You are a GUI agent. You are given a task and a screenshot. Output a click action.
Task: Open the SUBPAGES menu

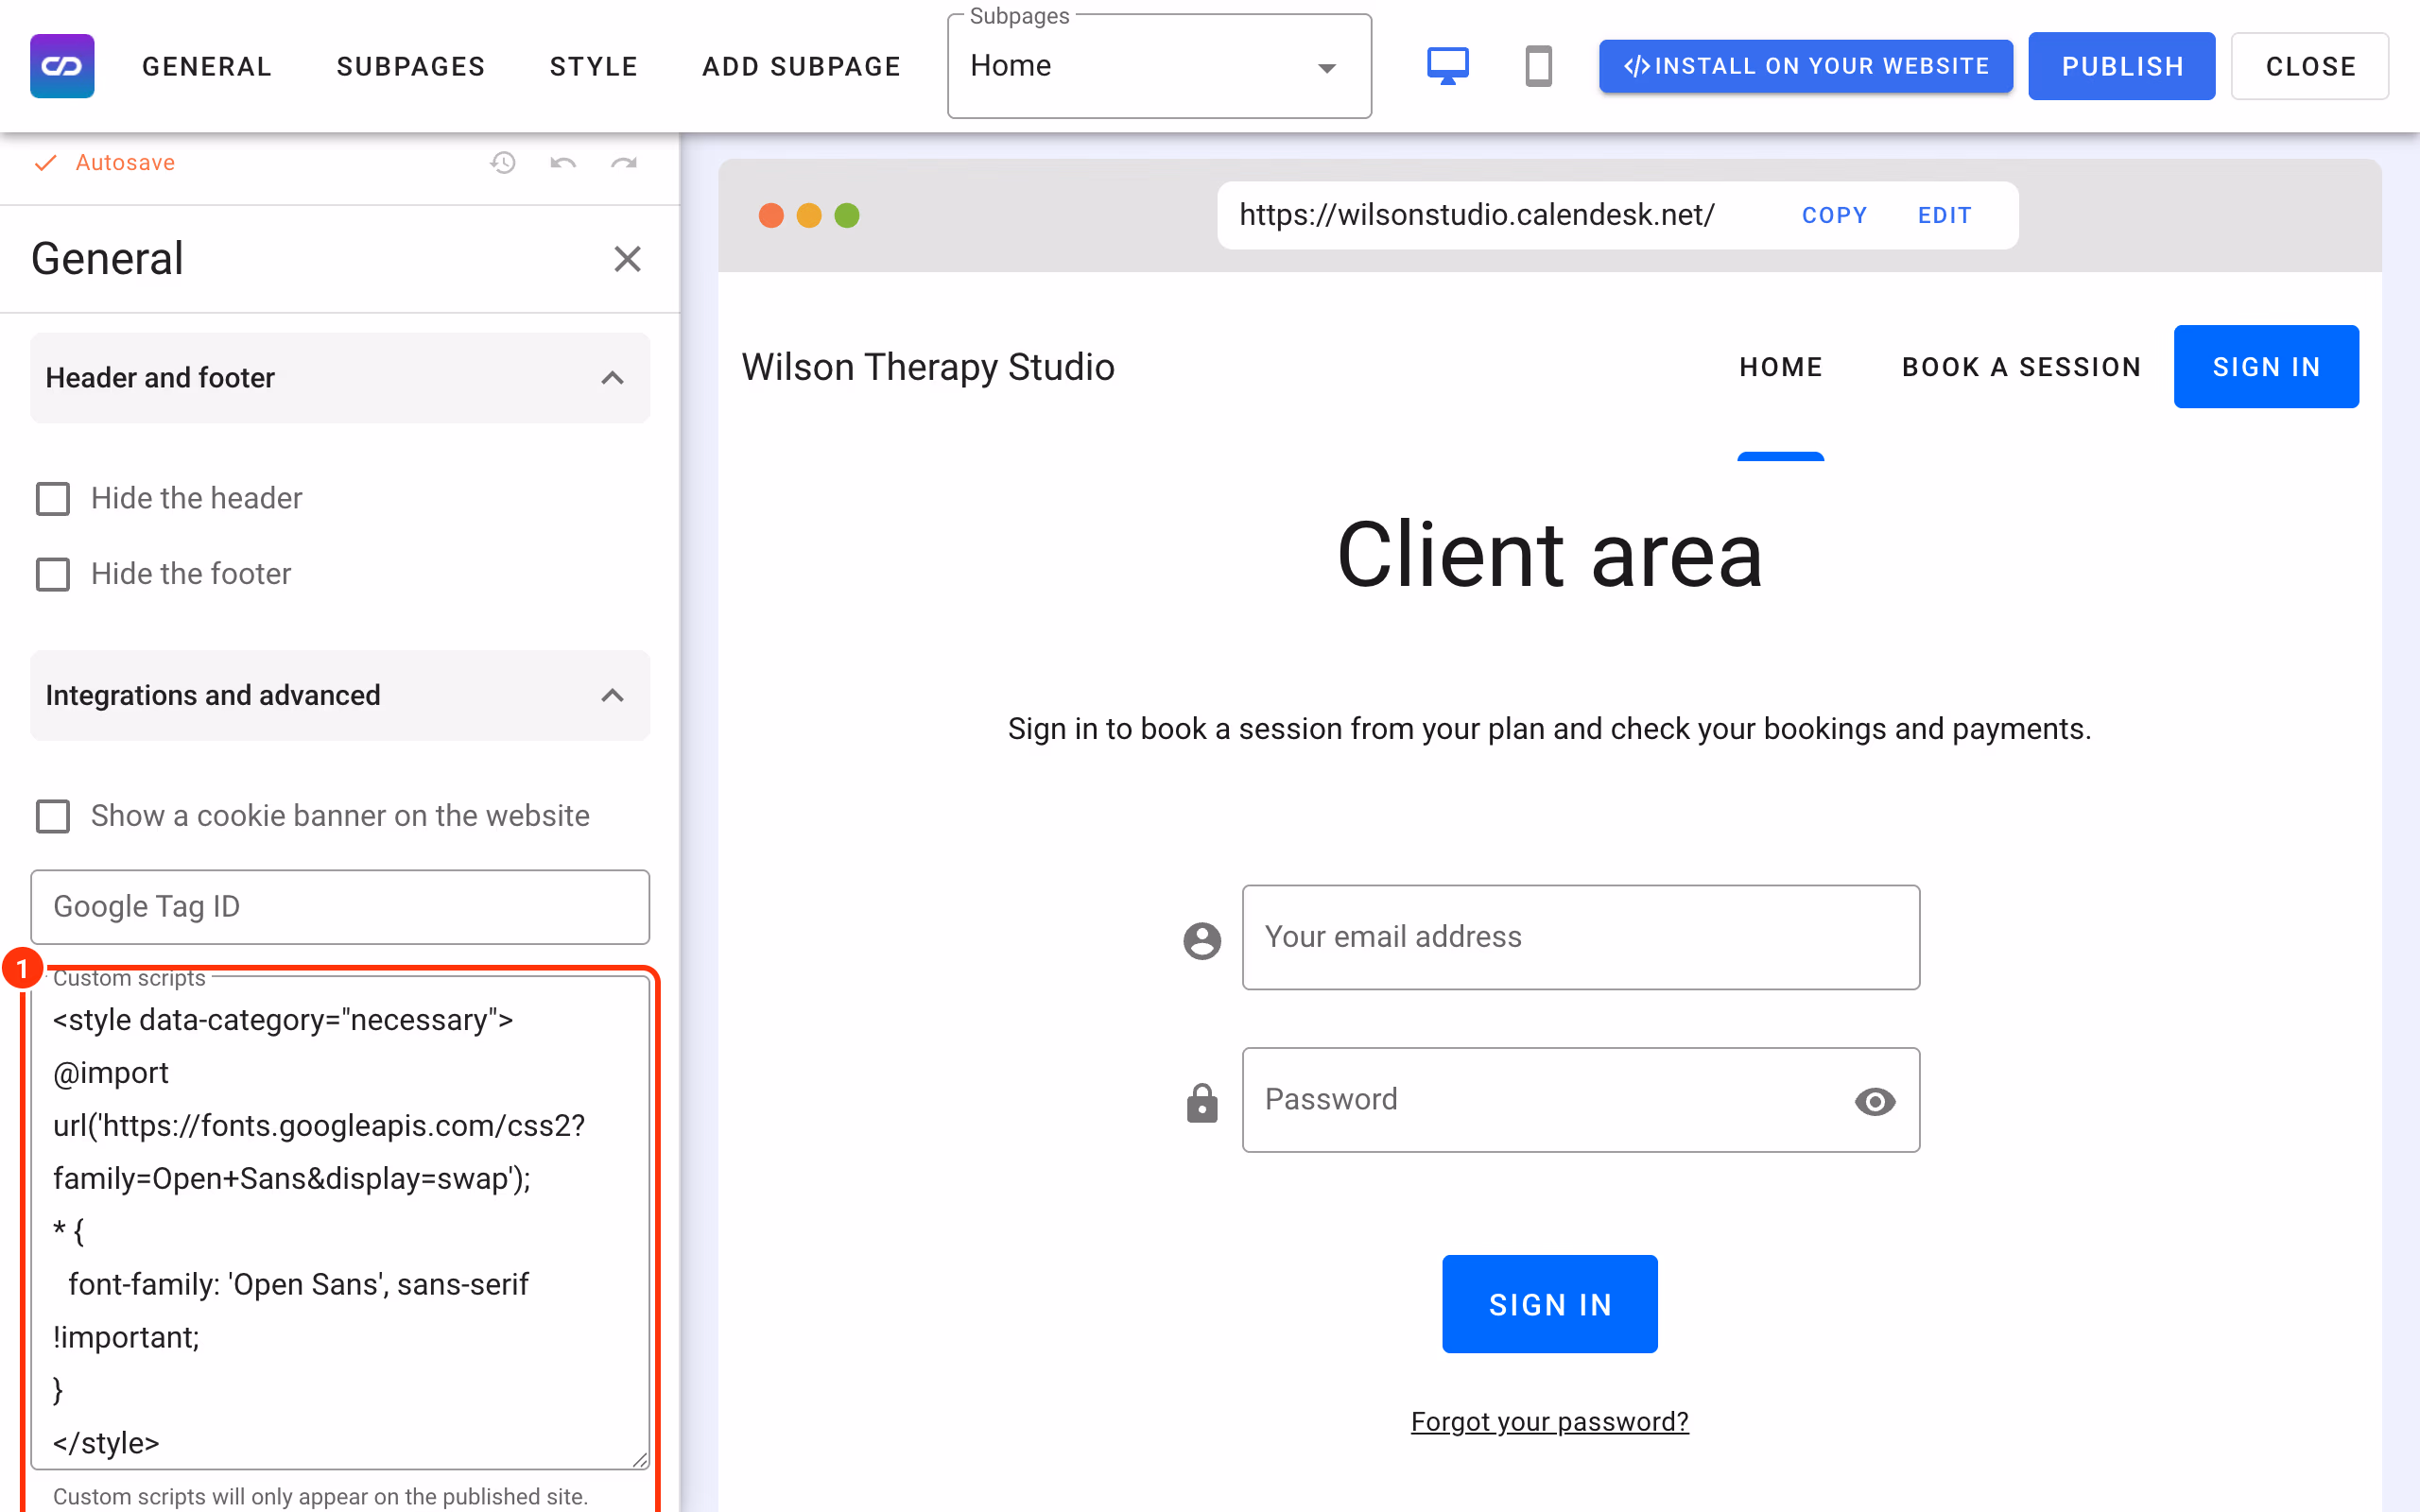coord(411,66)
